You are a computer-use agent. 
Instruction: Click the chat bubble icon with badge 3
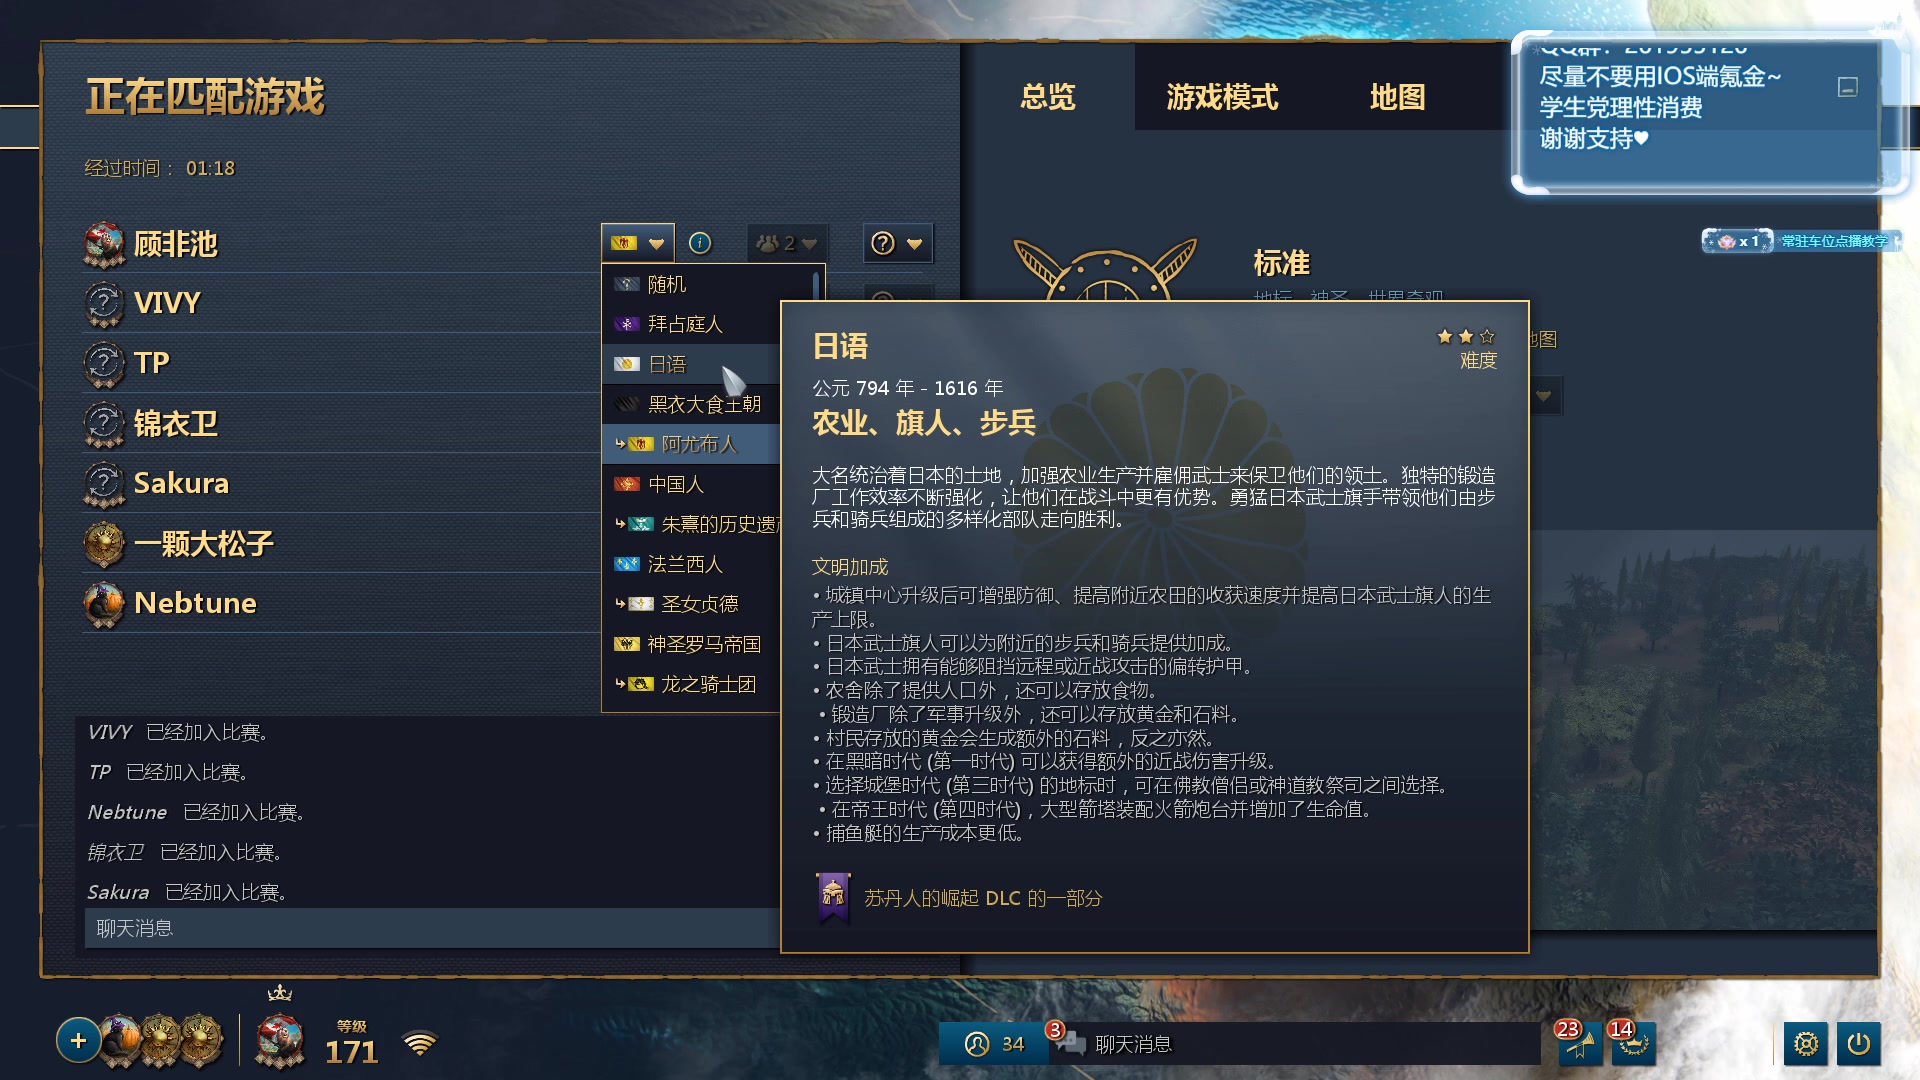1069,1042
